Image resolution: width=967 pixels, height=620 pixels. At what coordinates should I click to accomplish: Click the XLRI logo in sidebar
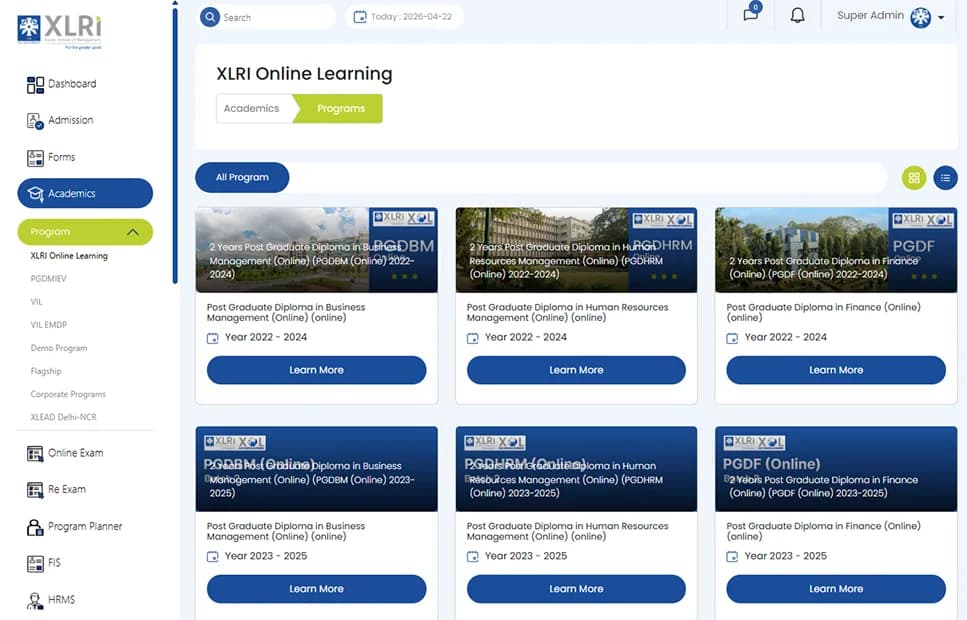coord(59,31)
